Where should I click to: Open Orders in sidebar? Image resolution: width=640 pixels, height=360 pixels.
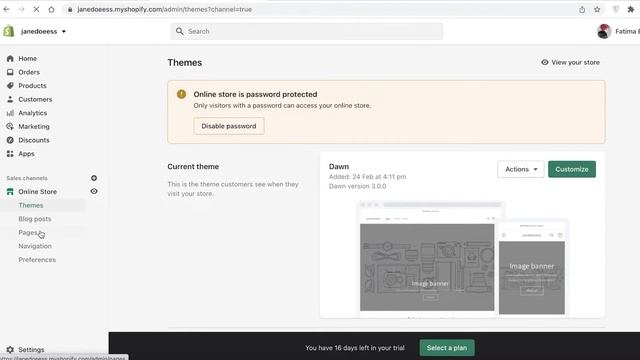(x=29, y=72)
